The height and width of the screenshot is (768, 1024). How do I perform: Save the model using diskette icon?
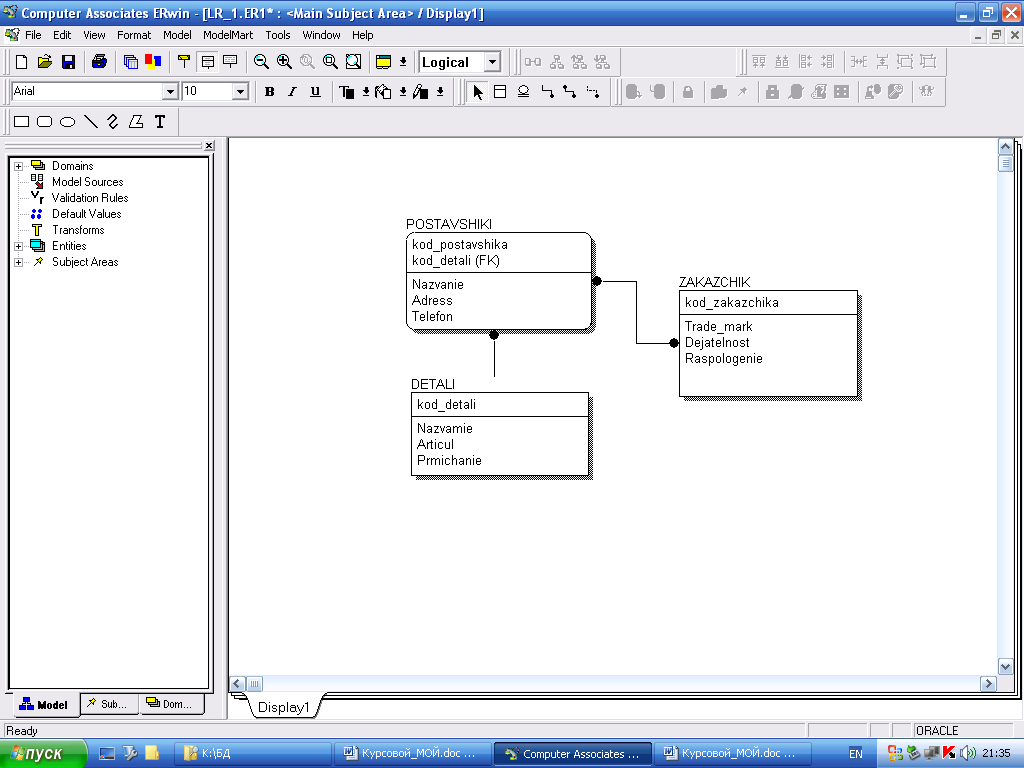[68, 62]
